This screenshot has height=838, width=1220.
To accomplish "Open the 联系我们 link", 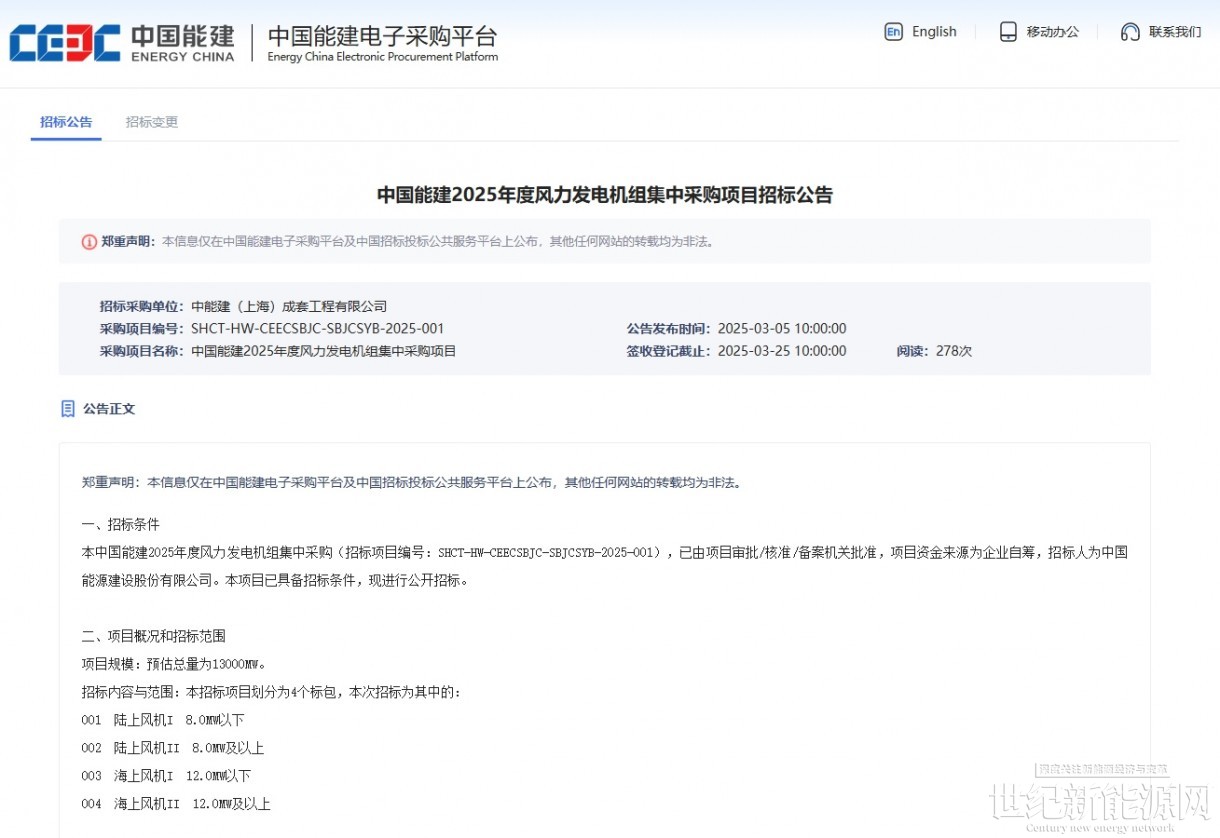I will [x=1175, y=32].
